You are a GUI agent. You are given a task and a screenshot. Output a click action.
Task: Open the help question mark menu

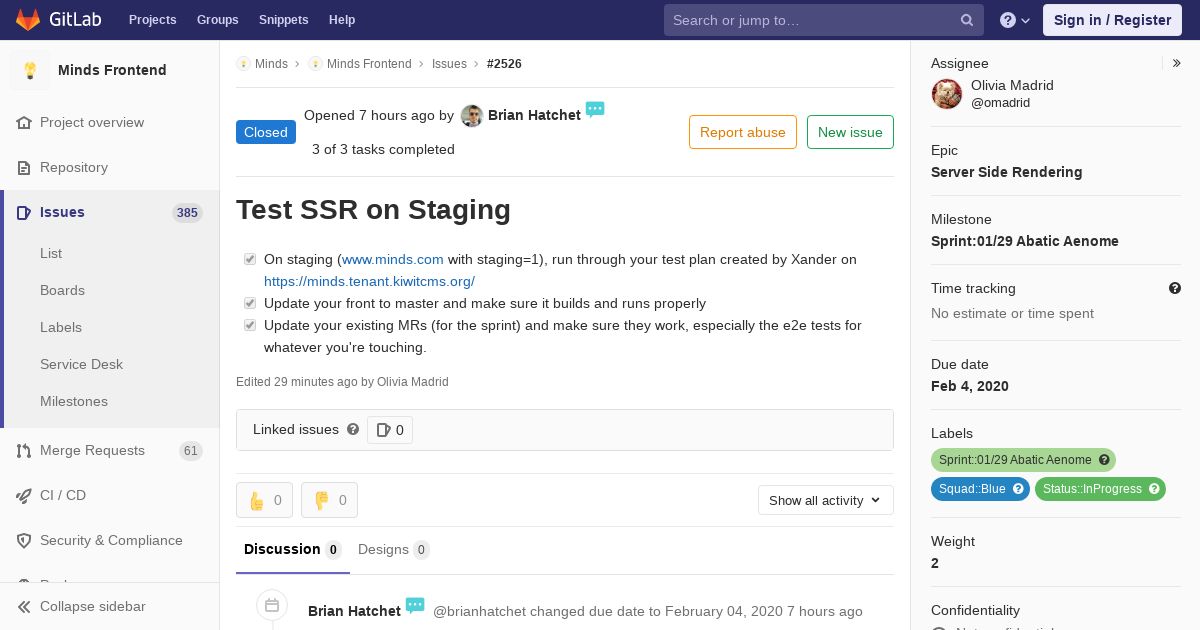(1015, 20)
